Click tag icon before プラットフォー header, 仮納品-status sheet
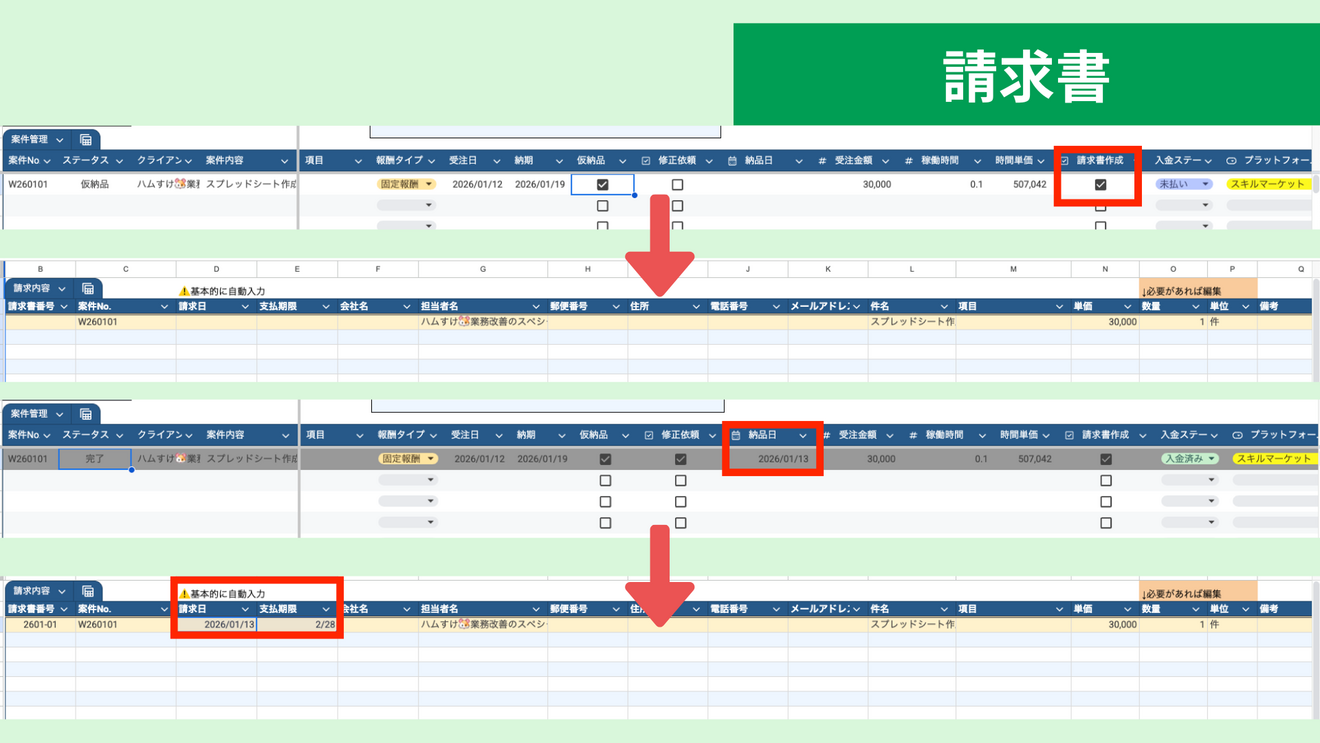The height and width of the screenshot is (743, 1320). tap(1231, 161)
